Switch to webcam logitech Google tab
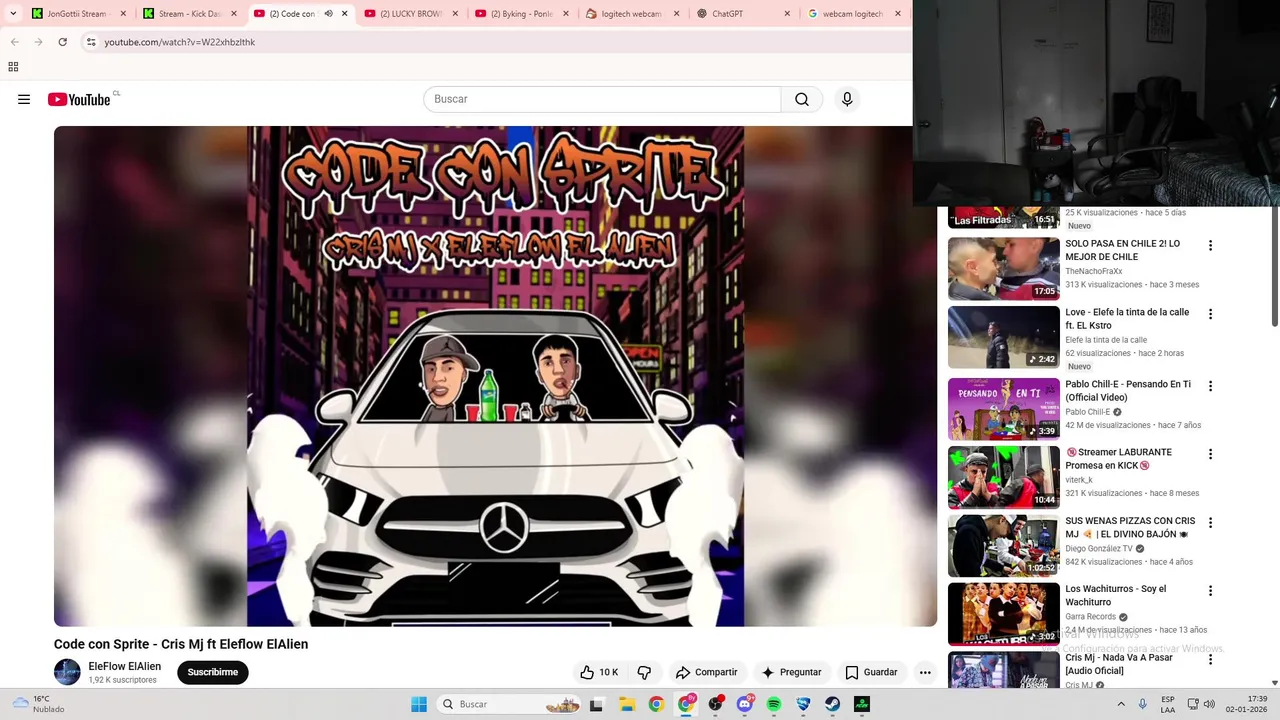The image size is (1280, 720). (853, 14)
